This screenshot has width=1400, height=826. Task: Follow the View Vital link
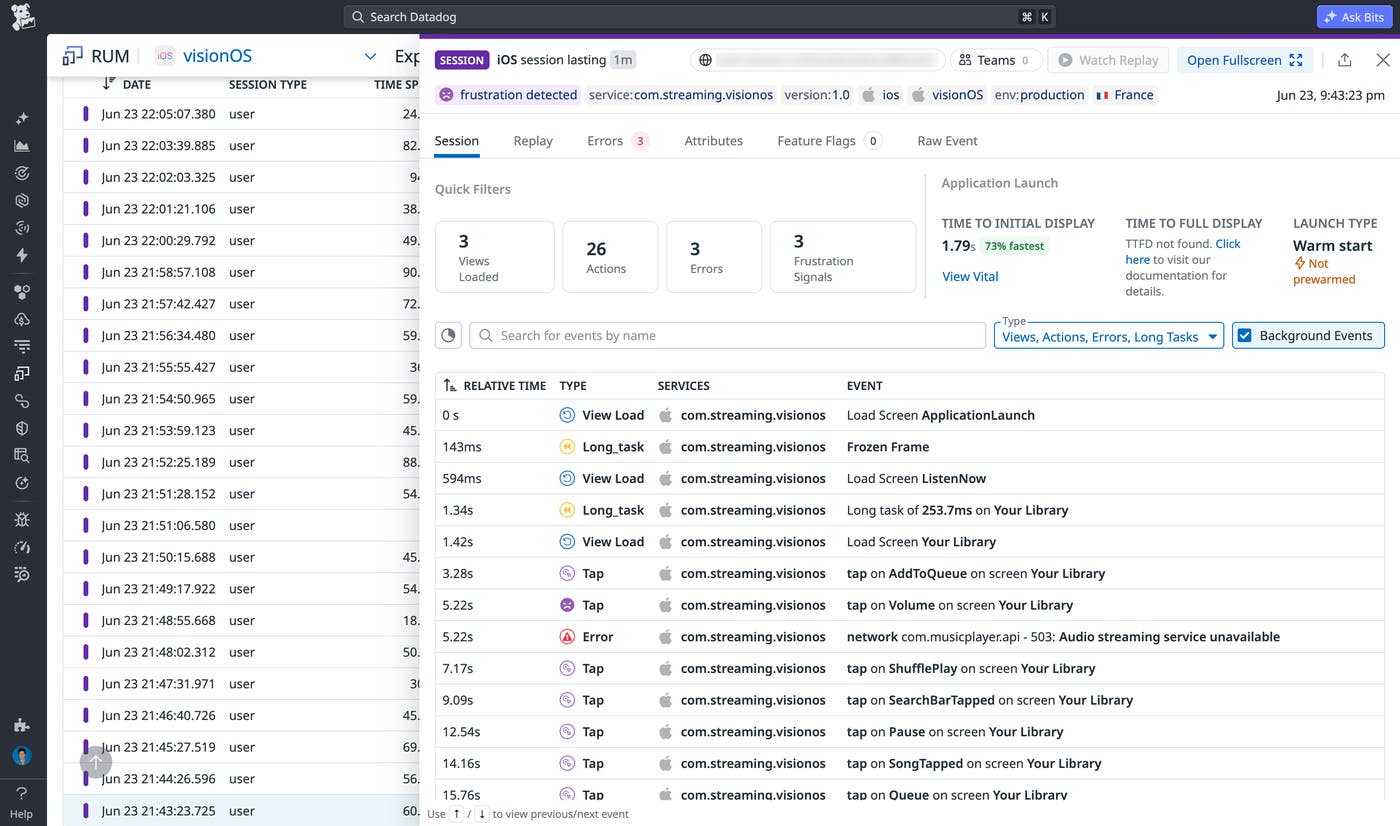(970, 276)
